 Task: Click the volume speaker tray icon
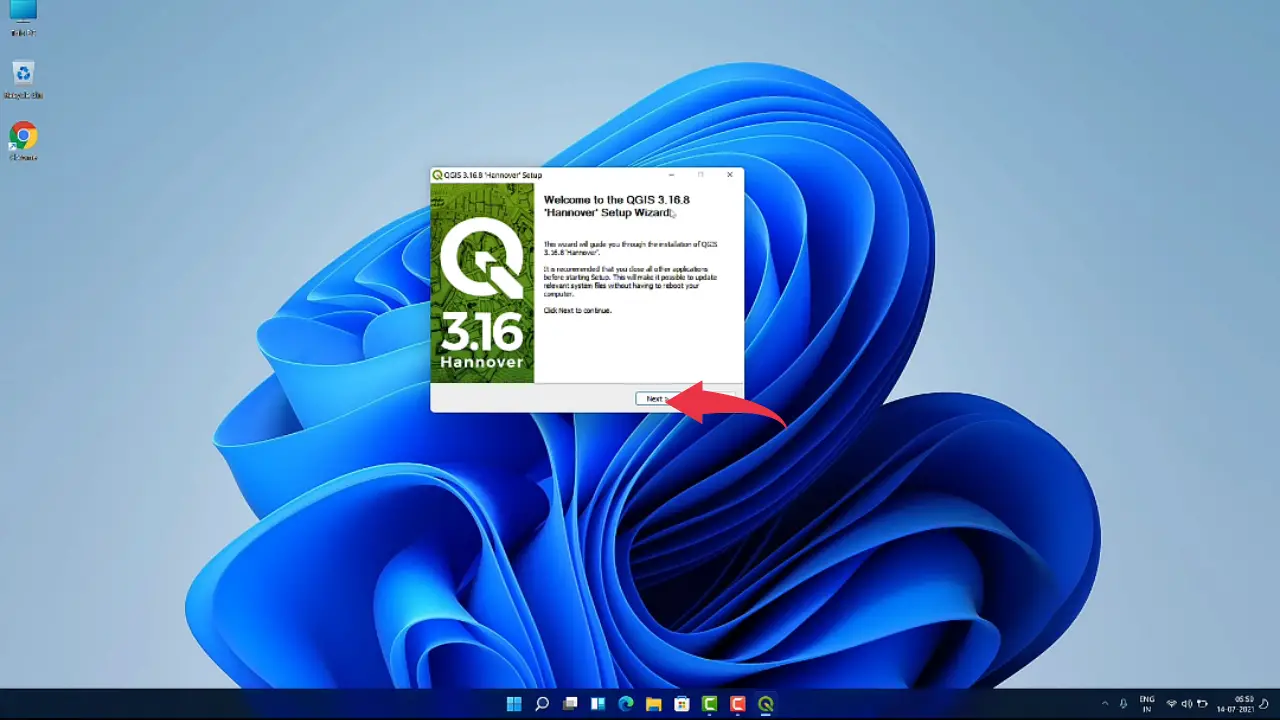point(1187,704)
